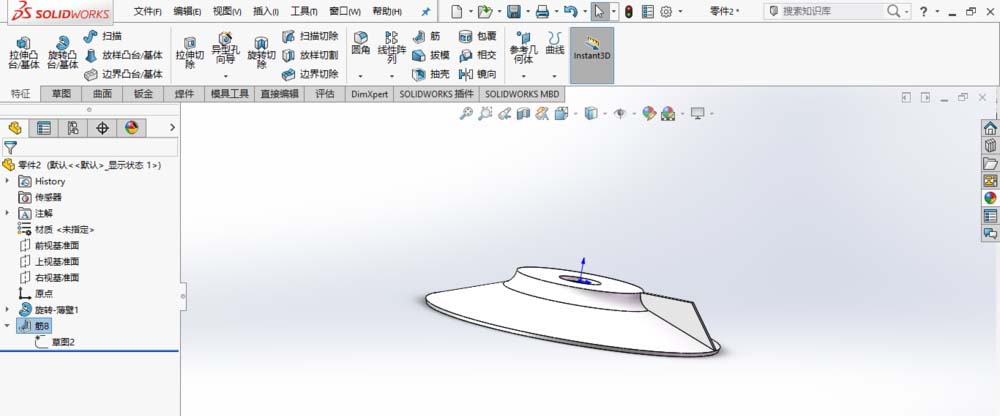The image size is (1000, 416).
Task: Click the 拉伸凸台/基体 extrude boss tool
Action: pyautogui.click(x=24, y=52)
